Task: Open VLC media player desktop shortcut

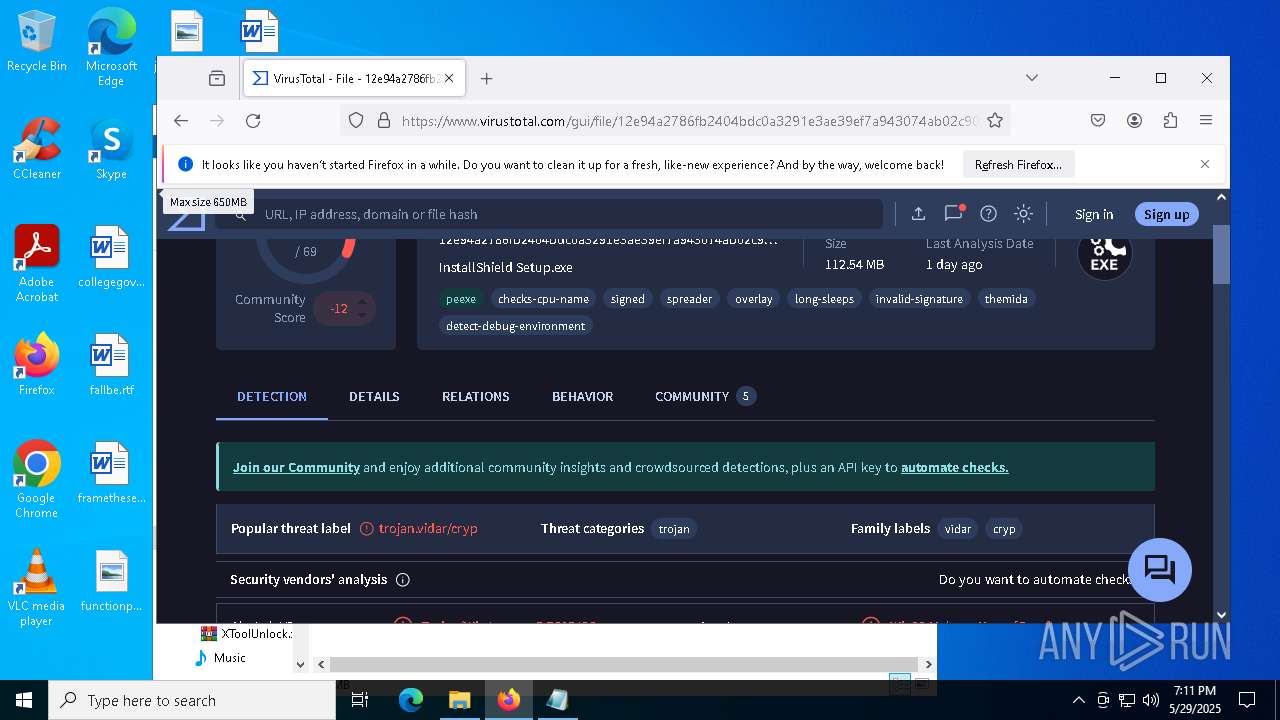Action: point(37,588)
